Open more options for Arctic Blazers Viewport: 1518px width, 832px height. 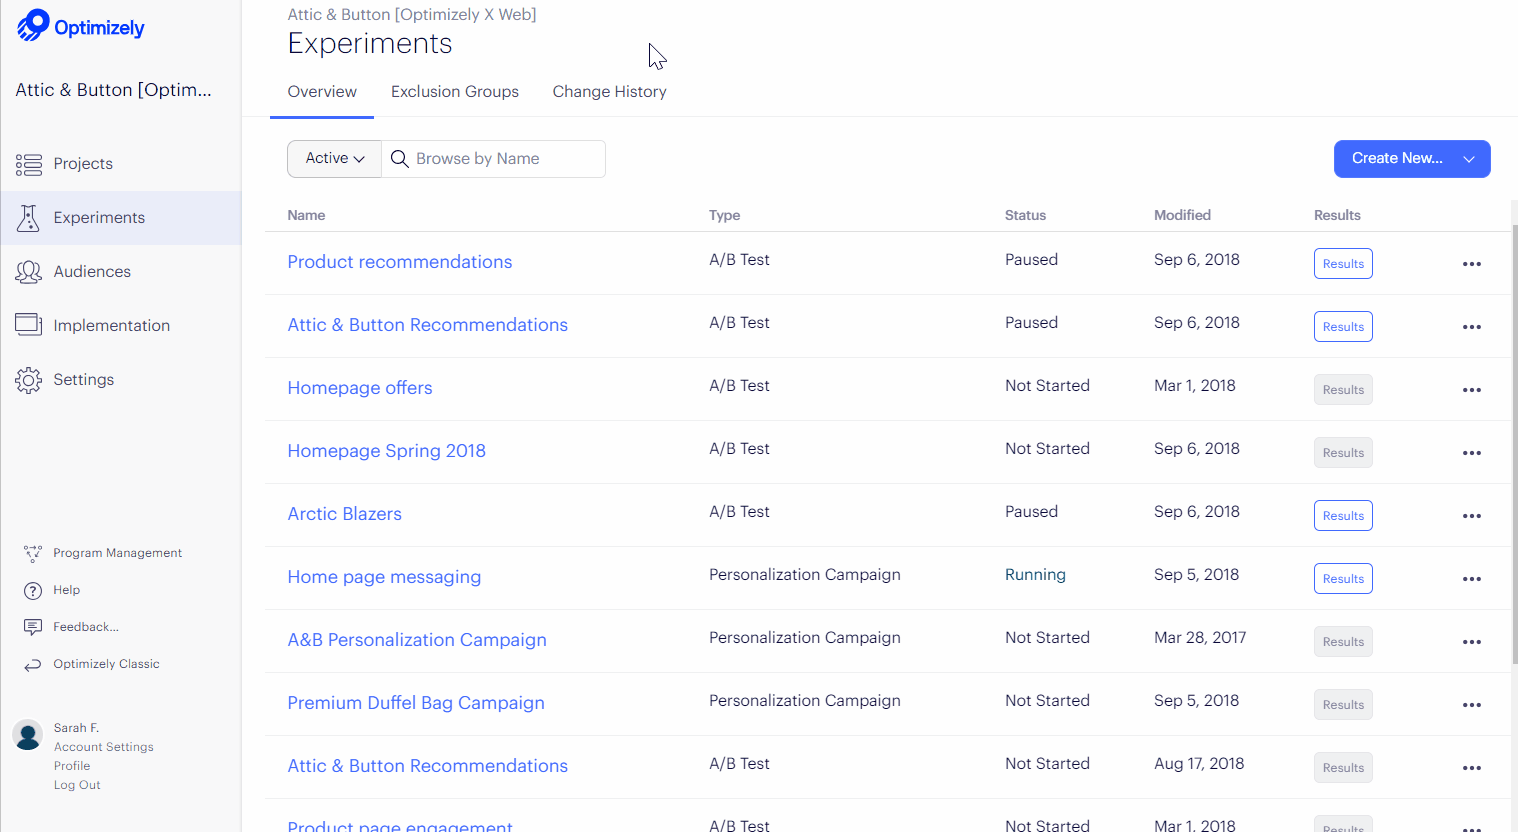(1471, 516)
